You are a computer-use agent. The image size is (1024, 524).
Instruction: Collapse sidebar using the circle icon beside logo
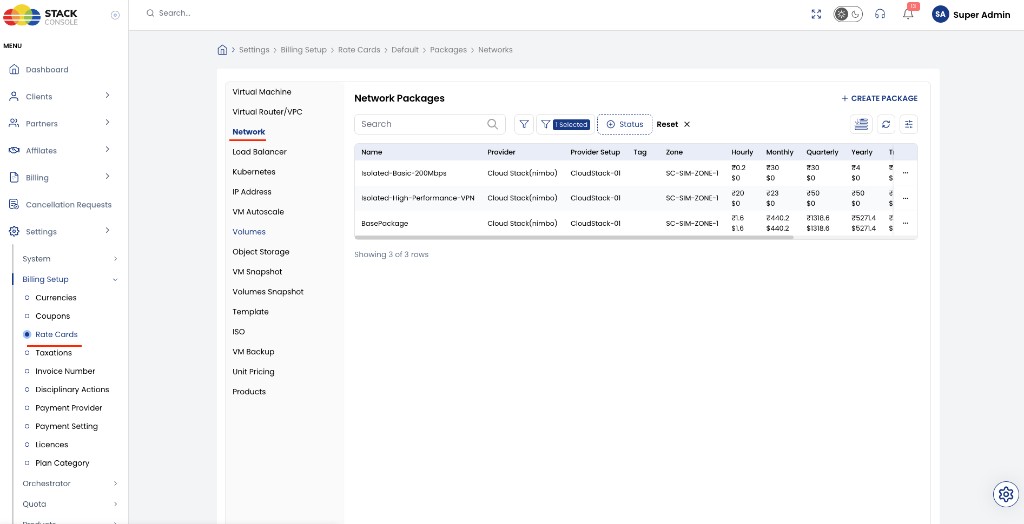tap(116, 15)
